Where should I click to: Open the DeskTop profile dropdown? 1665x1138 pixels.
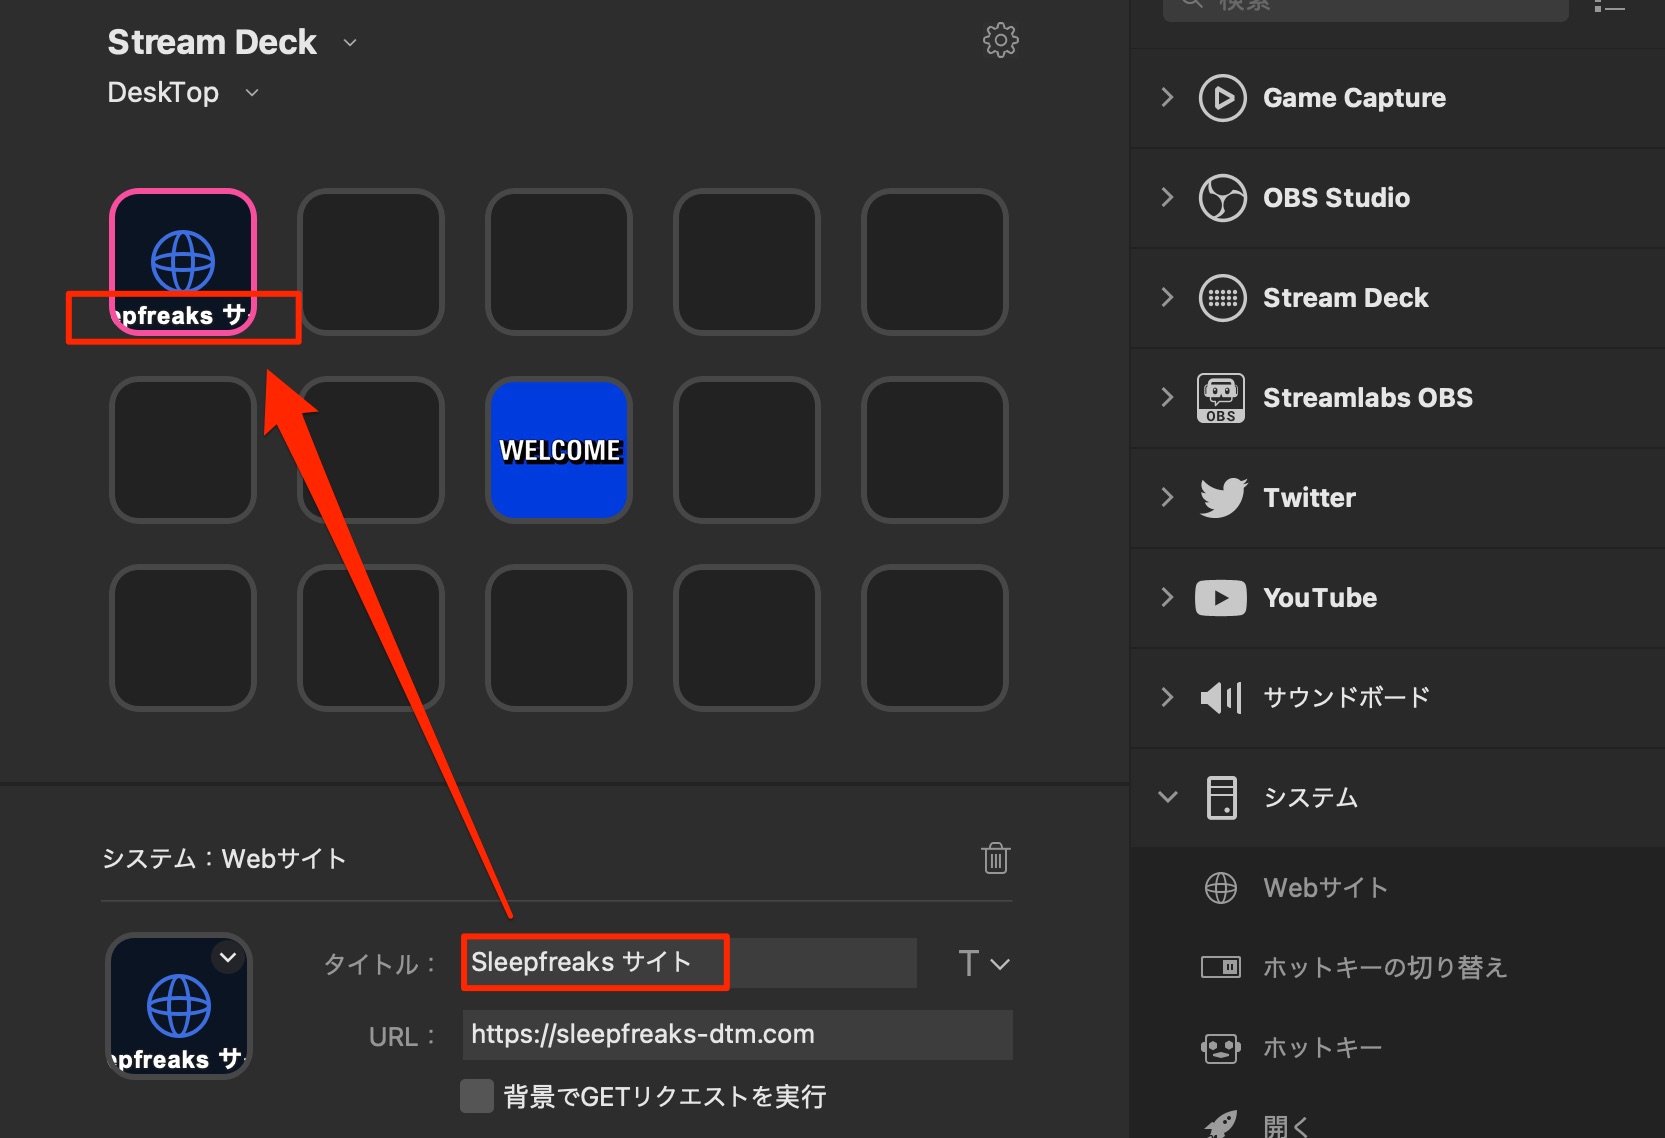pos(252,93)
